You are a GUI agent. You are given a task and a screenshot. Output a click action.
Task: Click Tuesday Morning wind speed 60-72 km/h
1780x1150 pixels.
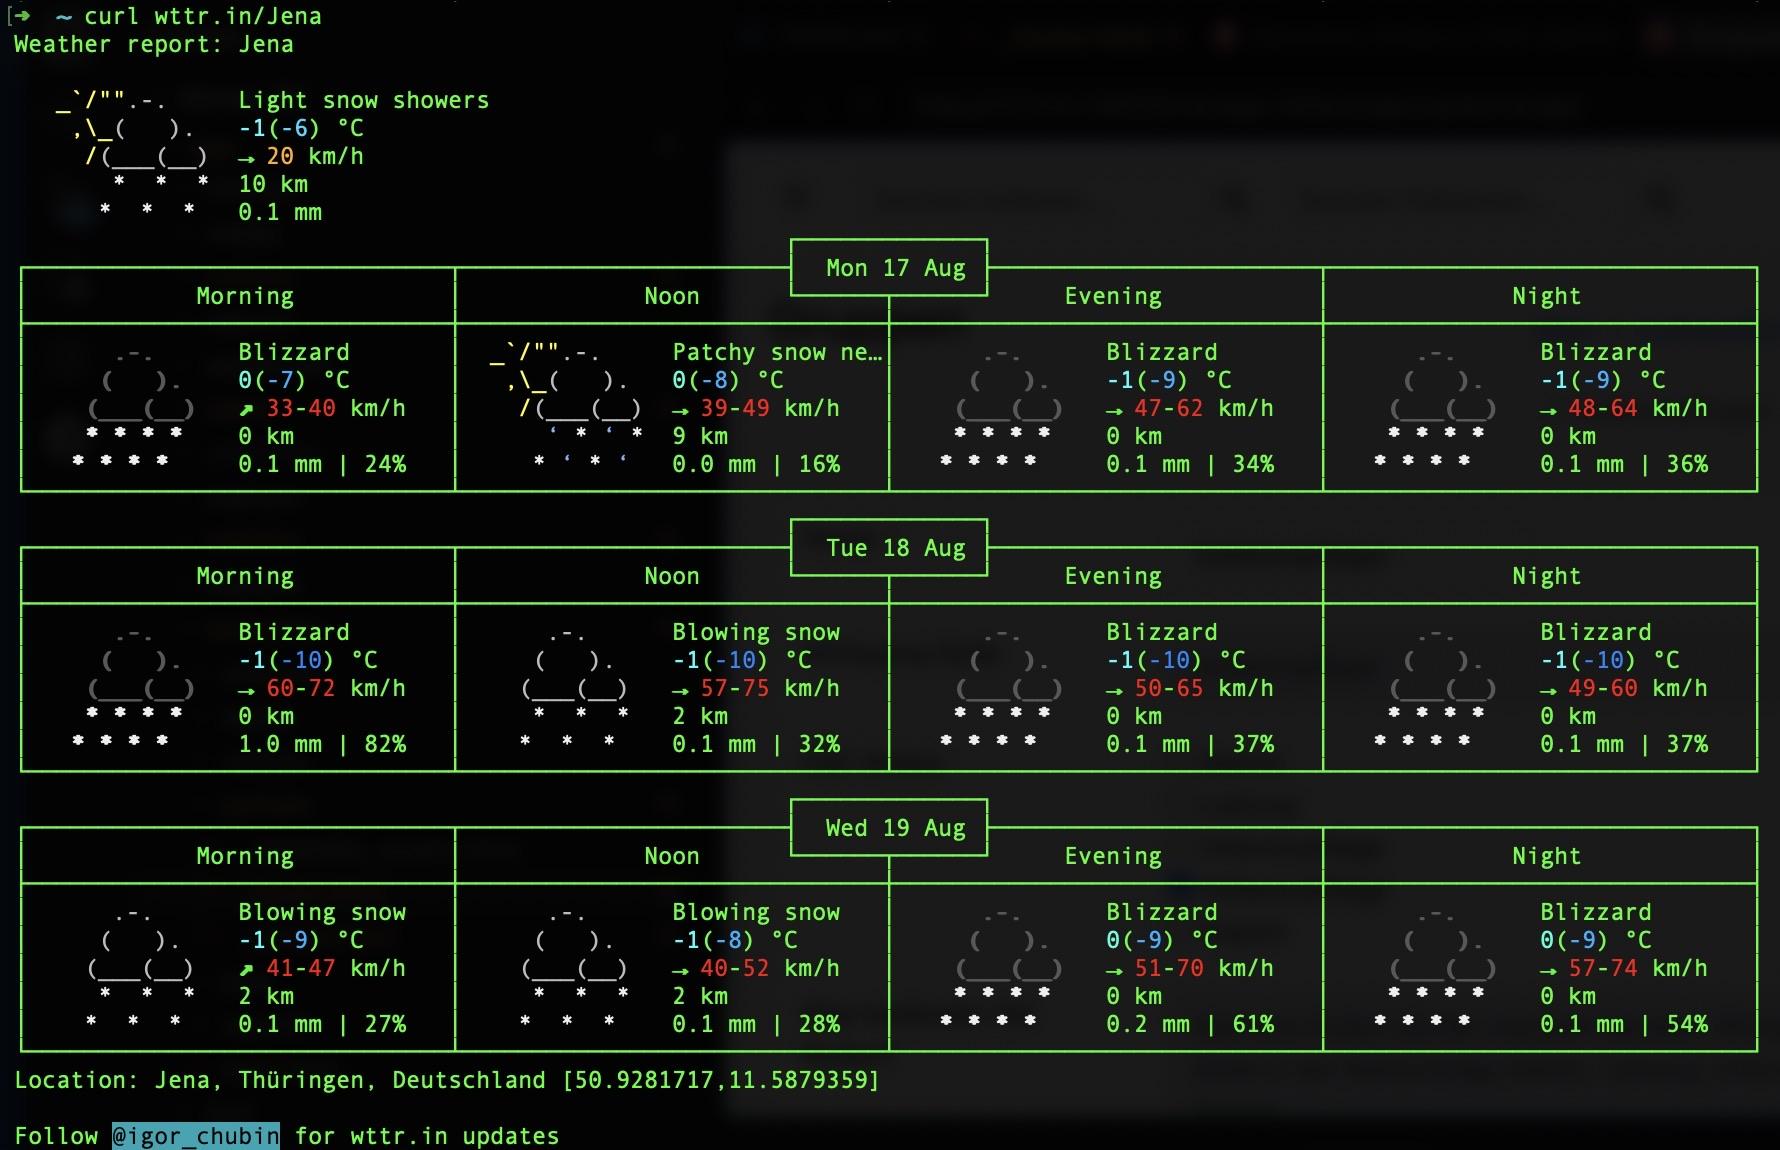pyautogui.click(x=336, y=688)
